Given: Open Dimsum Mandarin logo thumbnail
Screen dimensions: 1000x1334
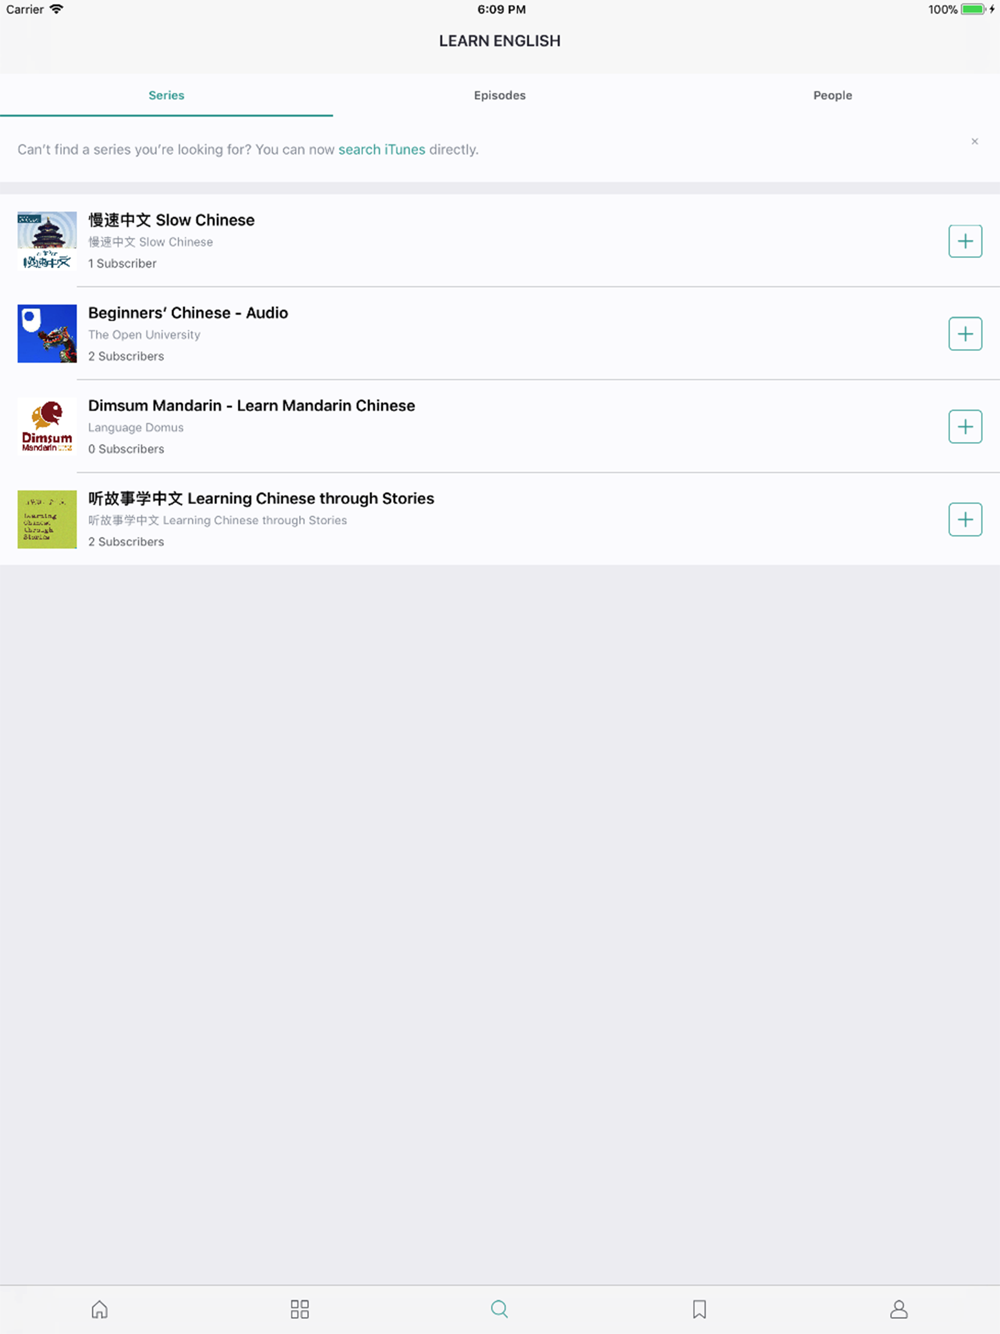Looking at the screenshot, I should click(47, 427).
